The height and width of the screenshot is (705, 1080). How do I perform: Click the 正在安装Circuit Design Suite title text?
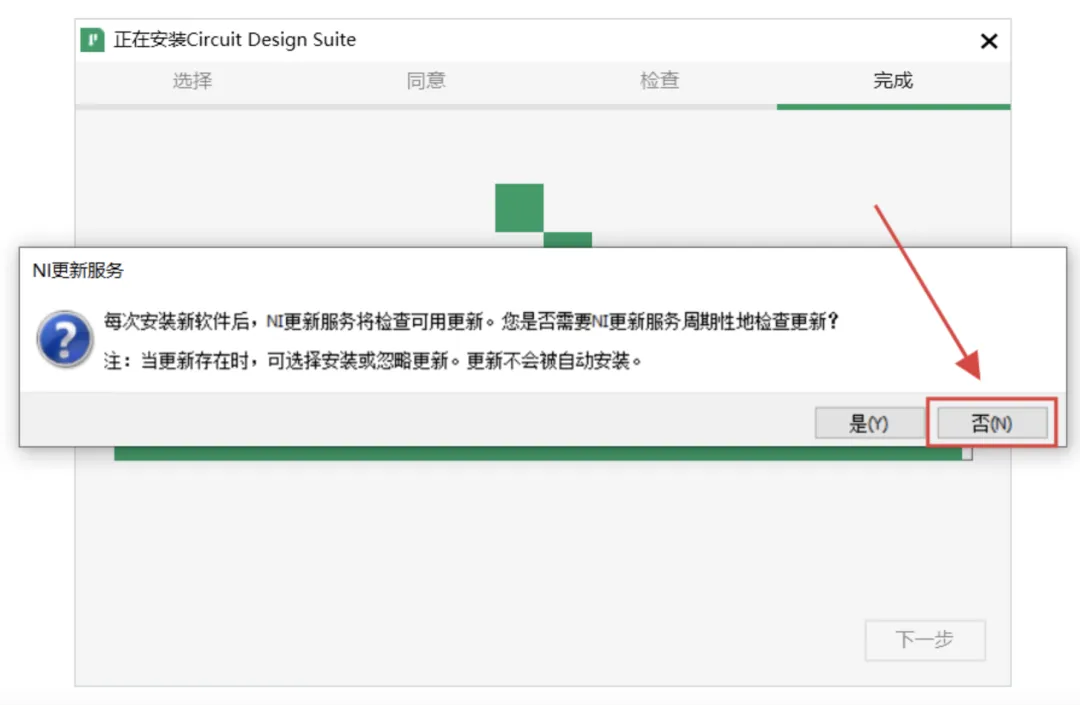(x=235, y=40)
